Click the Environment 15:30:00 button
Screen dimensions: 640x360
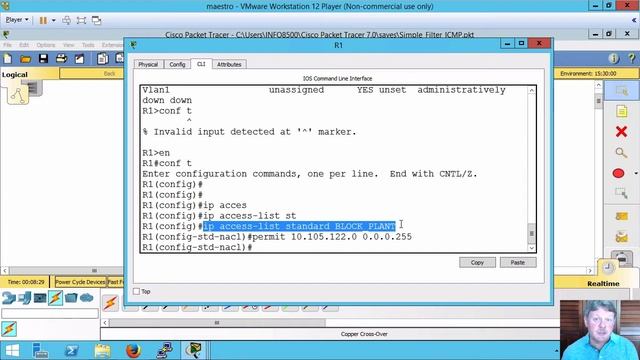tap(588, 73)
